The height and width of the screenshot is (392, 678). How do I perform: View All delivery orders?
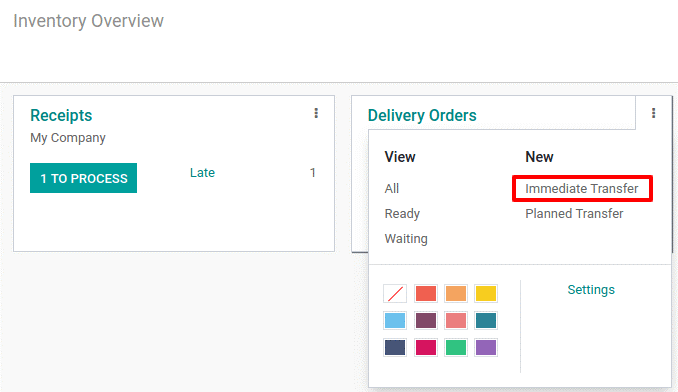click(x=392, y=188)
